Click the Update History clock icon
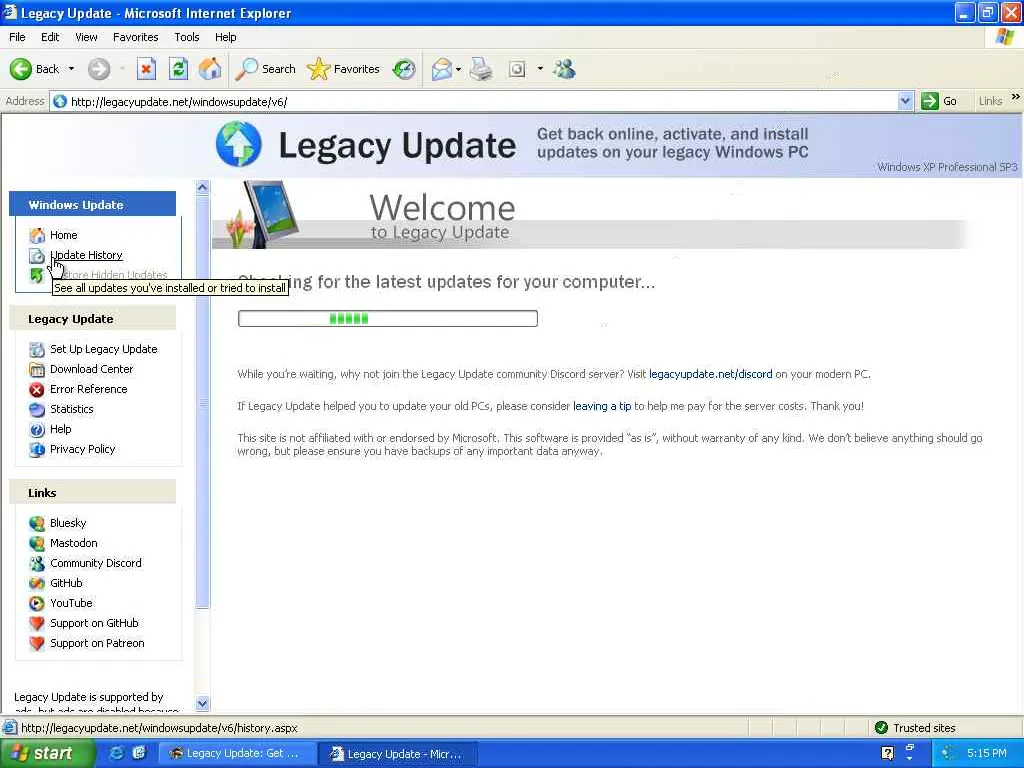 click(x=37, y=255)
